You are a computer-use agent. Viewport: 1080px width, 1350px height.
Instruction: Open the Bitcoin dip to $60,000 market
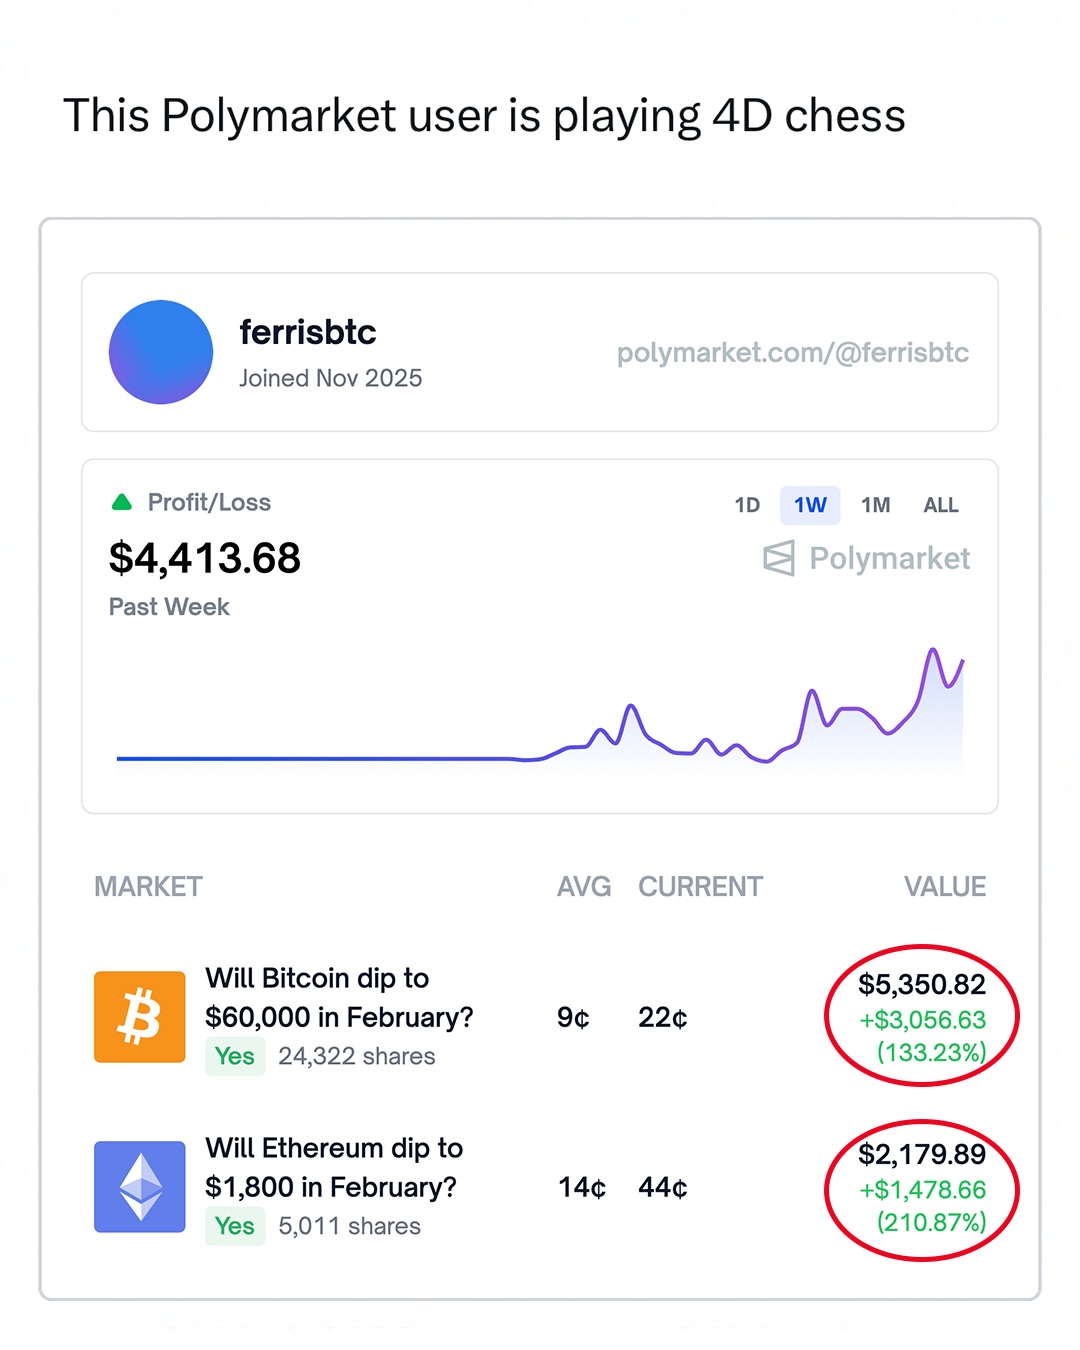click(x=338, y=997)
